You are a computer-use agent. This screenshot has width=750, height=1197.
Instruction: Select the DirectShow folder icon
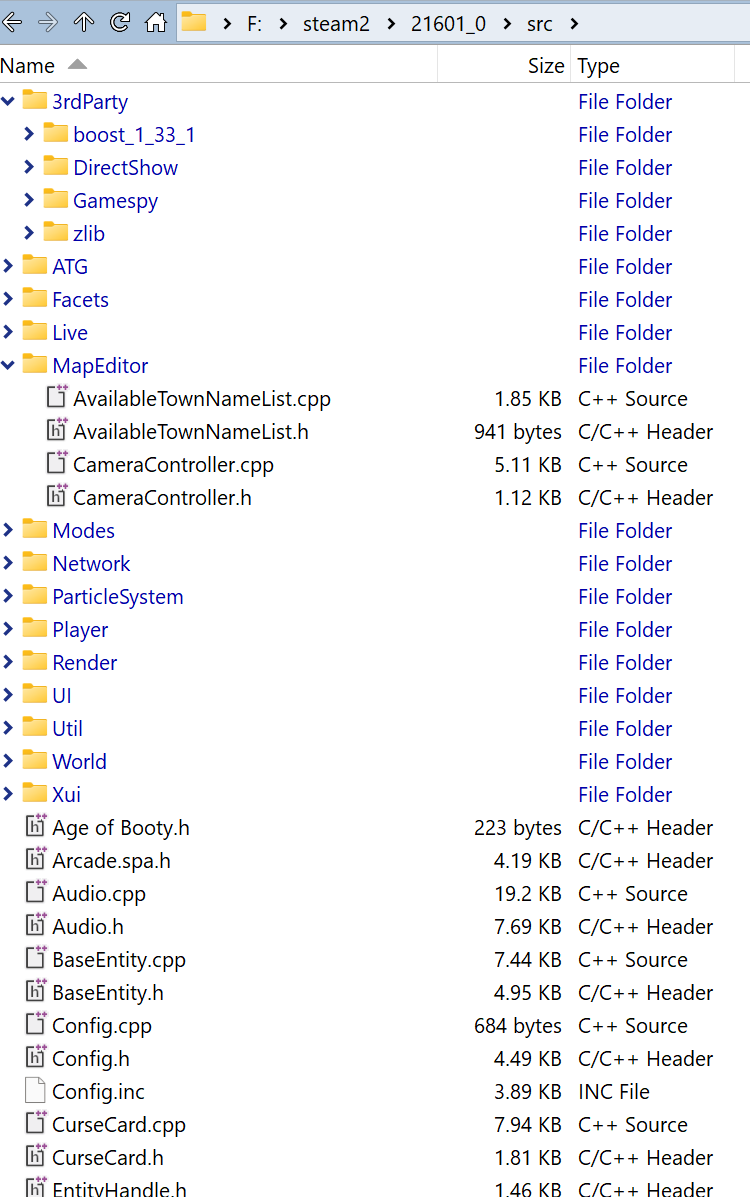tap(56, 166)
